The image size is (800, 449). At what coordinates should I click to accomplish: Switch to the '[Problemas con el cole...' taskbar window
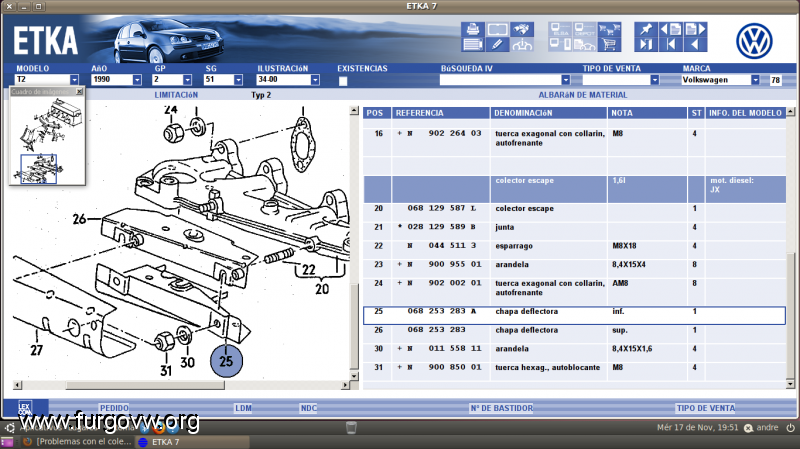coord(78,442)
